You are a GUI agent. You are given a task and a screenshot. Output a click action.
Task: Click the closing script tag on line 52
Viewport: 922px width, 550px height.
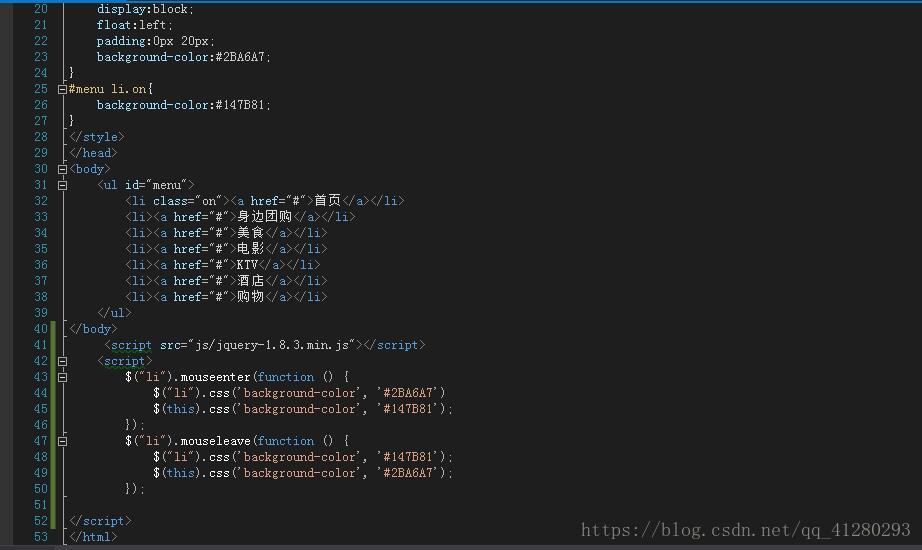[100, 521]
